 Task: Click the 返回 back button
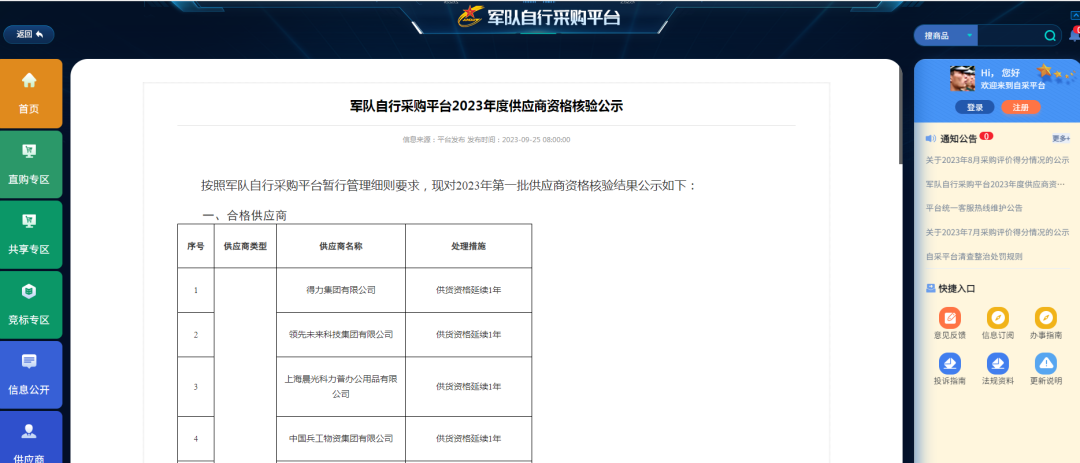(x=29, y=34)
